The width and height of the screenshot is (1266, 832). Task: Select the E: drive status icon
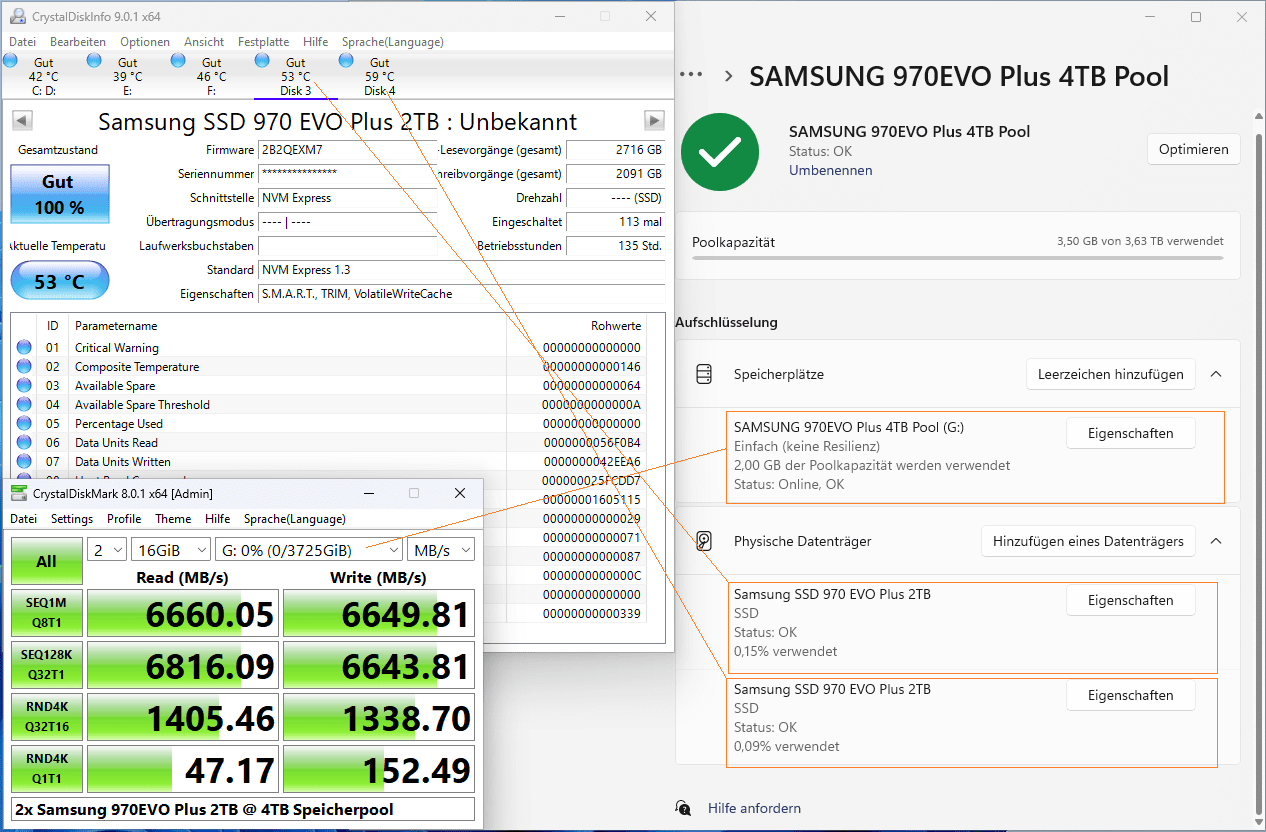(94, 60)
